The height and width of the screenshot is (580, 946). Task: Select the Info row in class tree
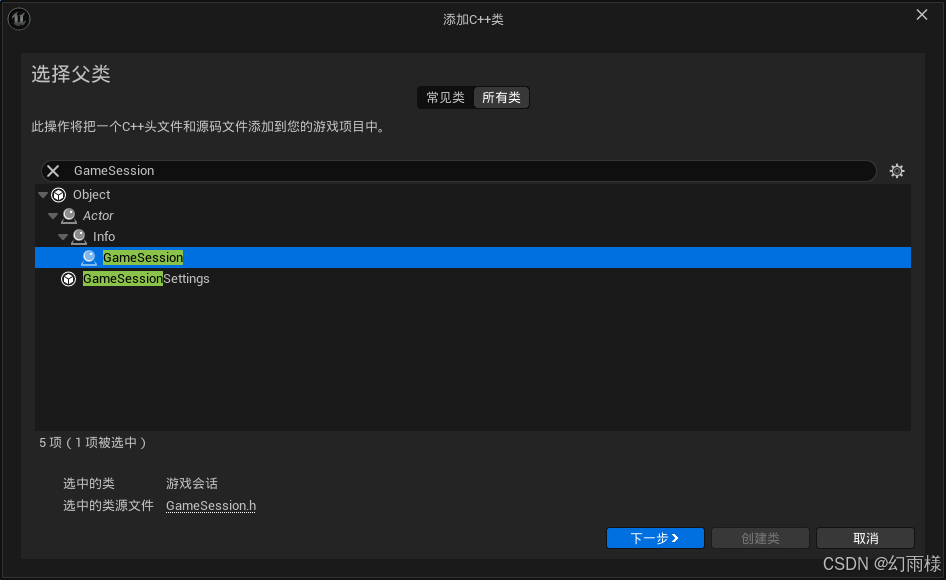coord(472,237)
